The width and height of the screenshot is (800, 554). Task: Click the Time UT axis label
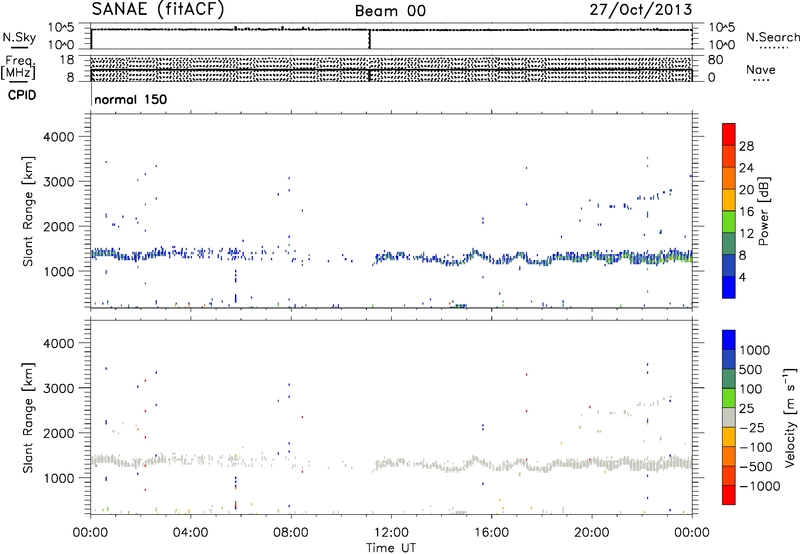click(x=391, y=547)
